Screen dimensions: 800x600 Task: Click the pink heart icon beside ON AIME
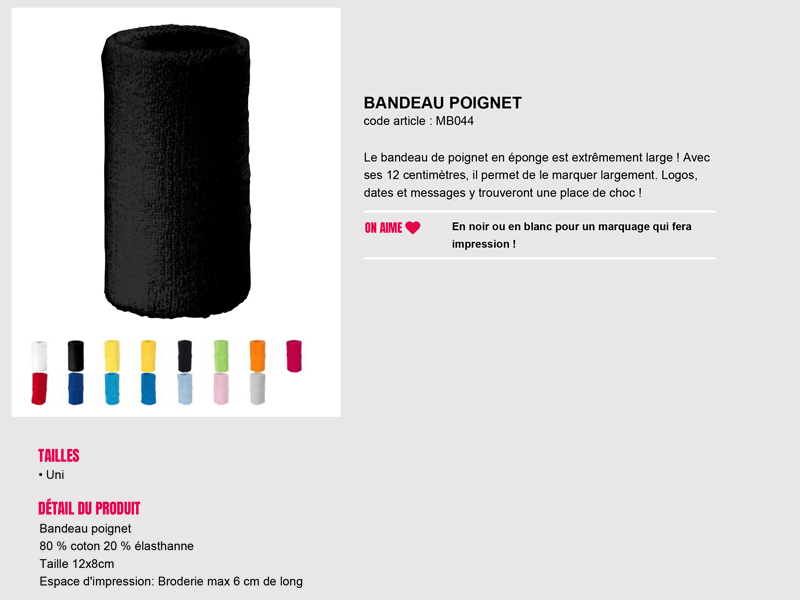point(413,228)
